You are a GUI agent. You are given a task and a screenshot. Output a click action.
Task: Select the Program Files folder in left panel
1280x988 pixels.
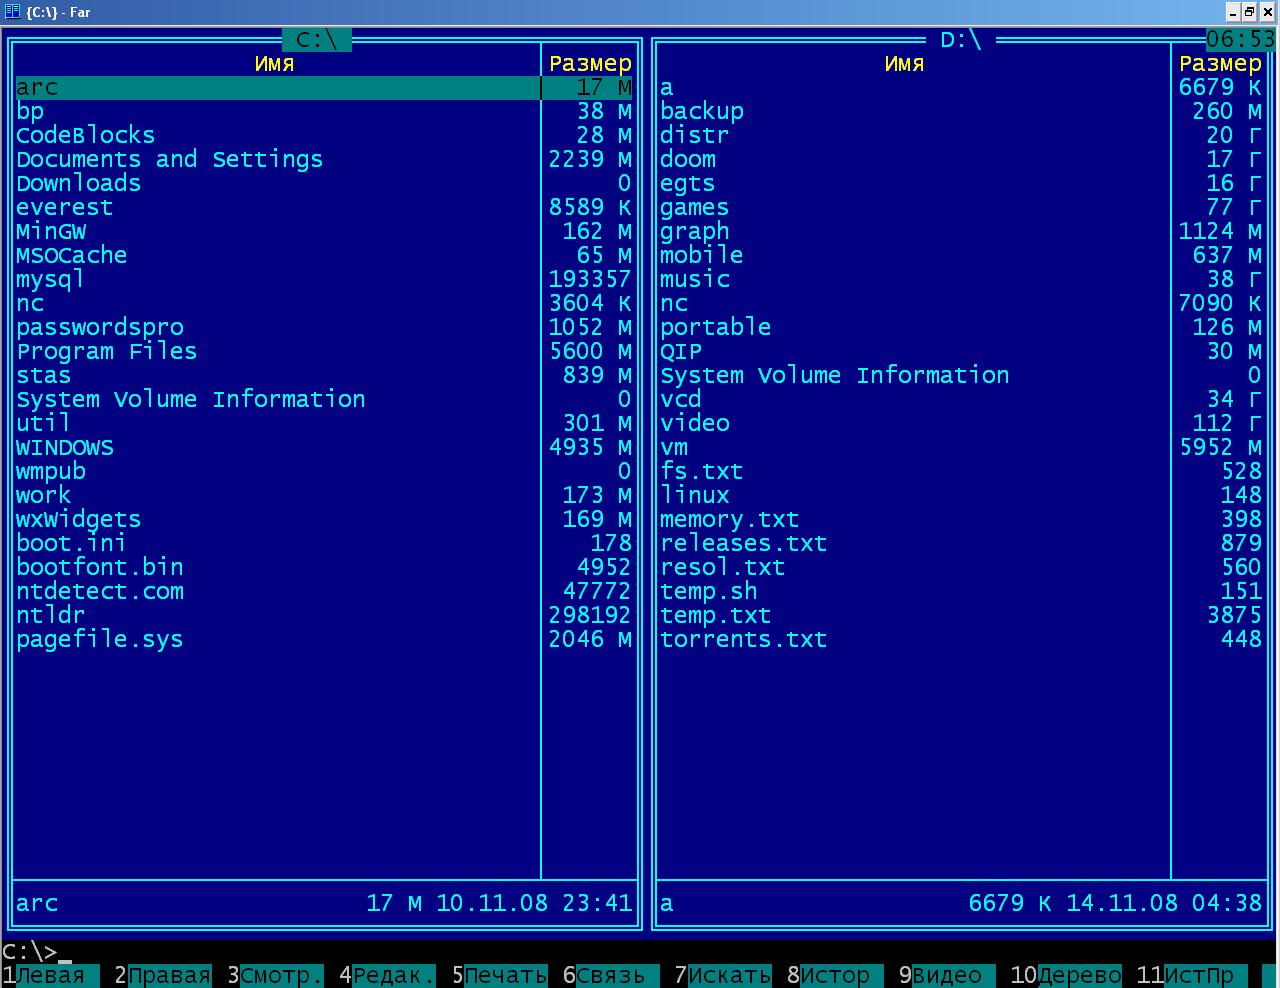pos(107,352)
